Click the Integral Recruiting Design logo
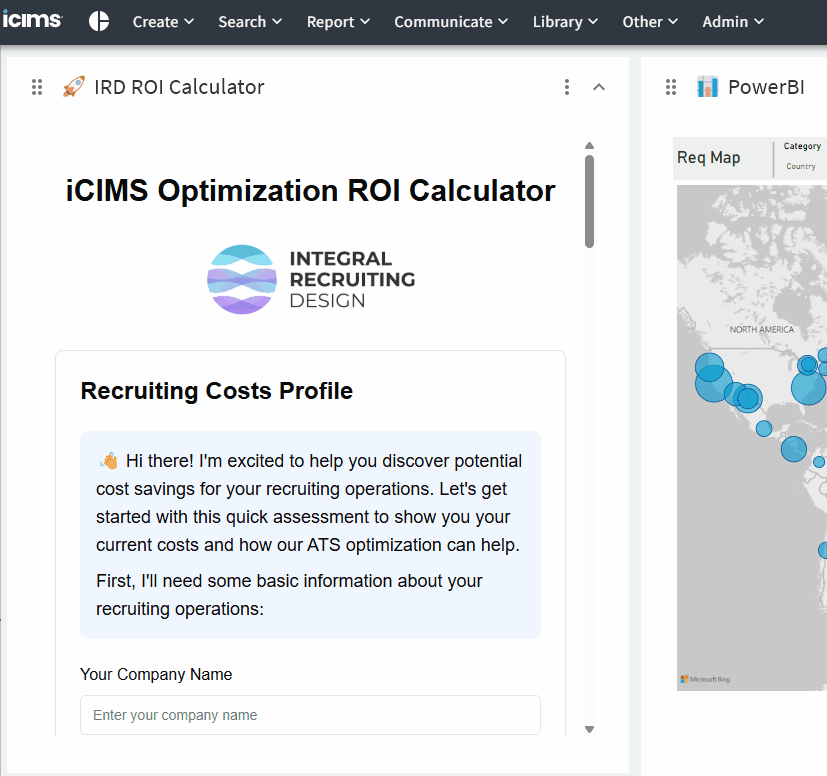 311,280
